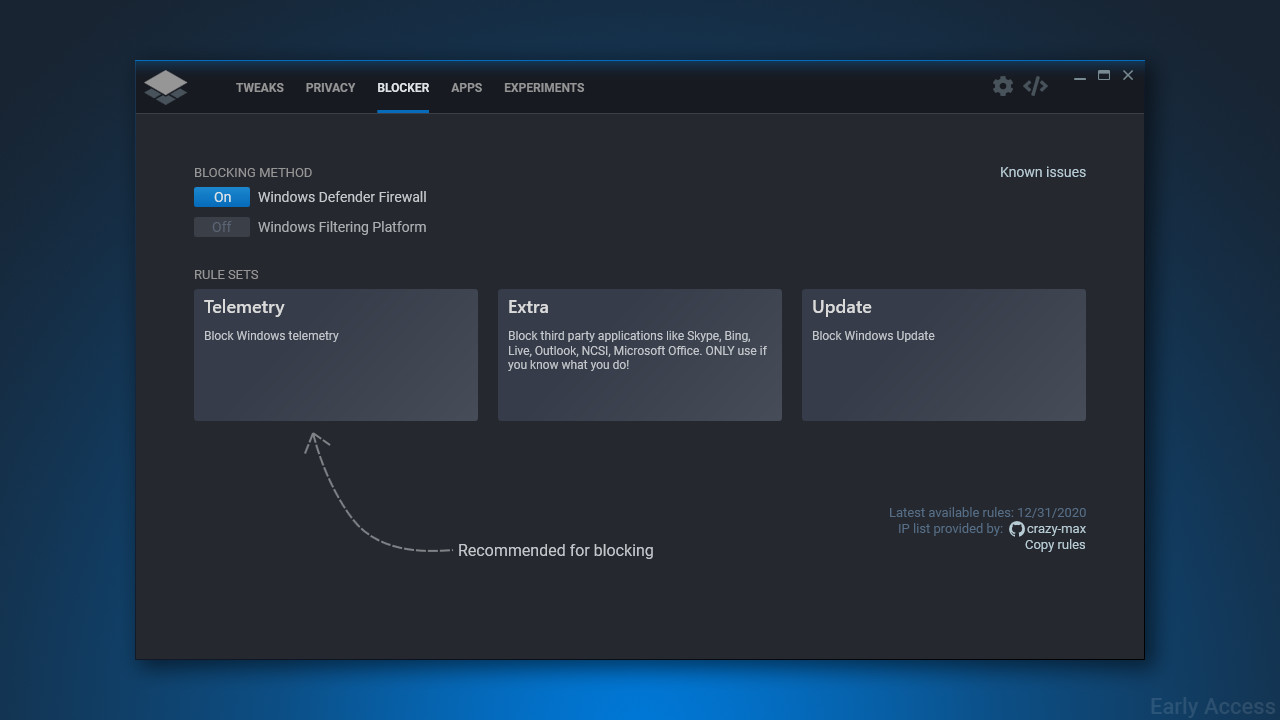1280x720 pixels.
Task: Click the source code brackets icon
Action: point(1035,86)
